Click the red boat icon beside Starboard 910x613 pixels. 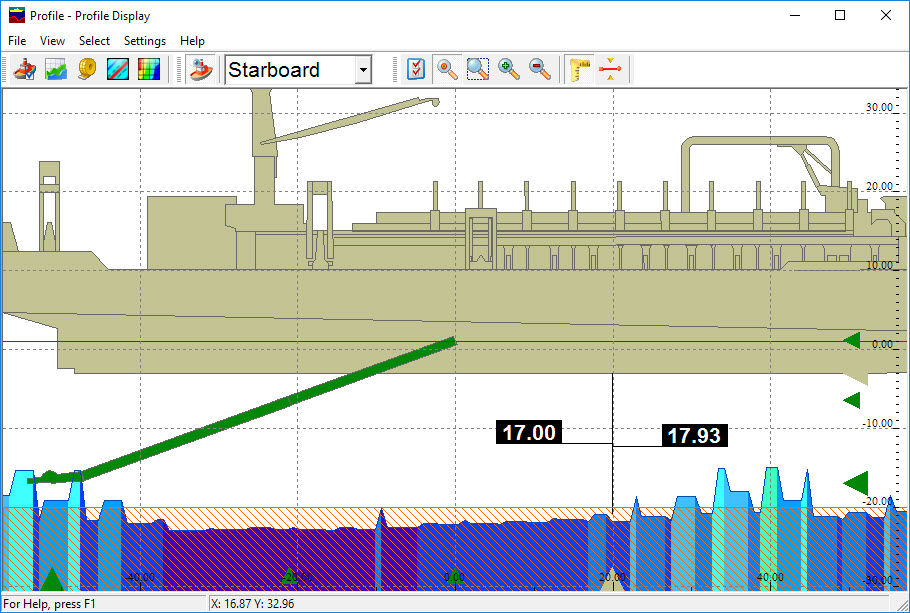pyautogui.click(x=202, y=70)
